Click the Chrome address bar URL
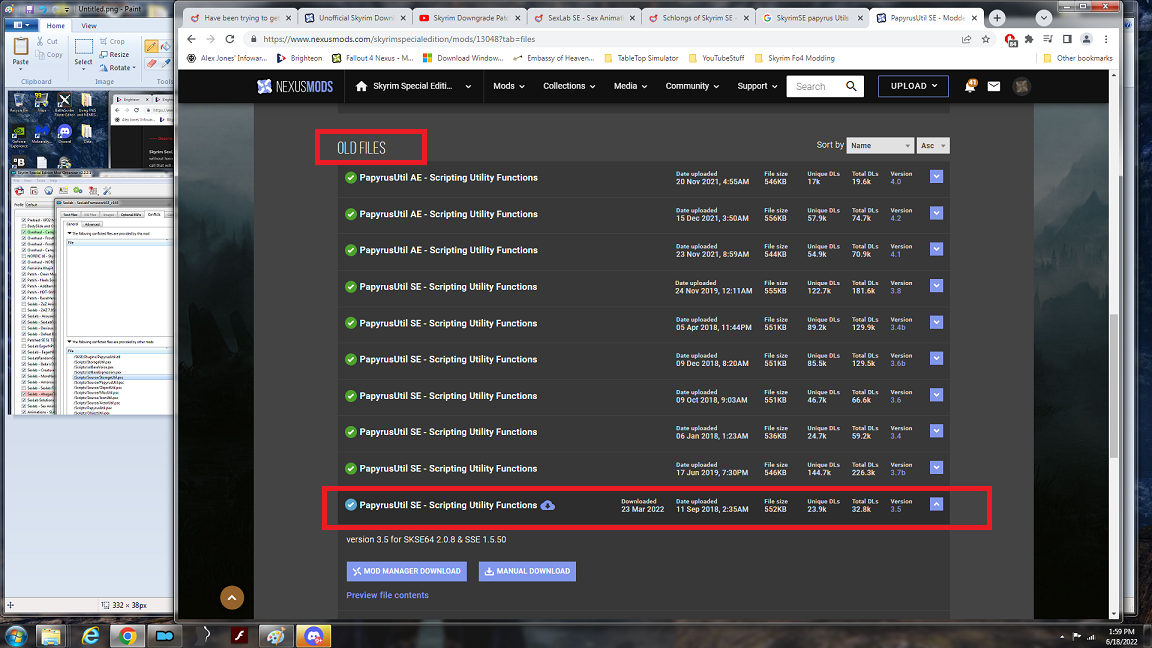Image resolution: width=1152 pixels, height=648 pixels. point(399,39)
